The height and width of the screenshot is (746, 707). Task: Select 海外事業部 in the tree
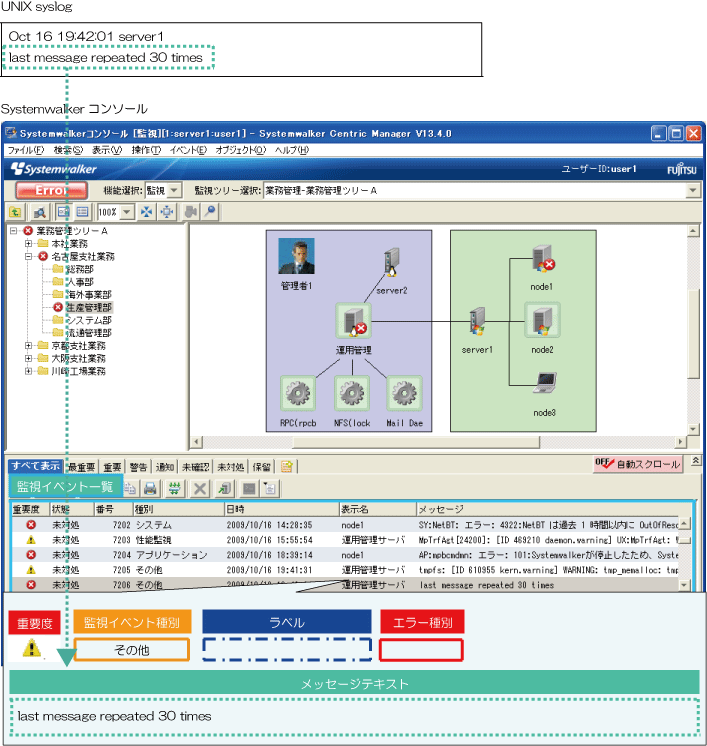click(x=88, y=295)
